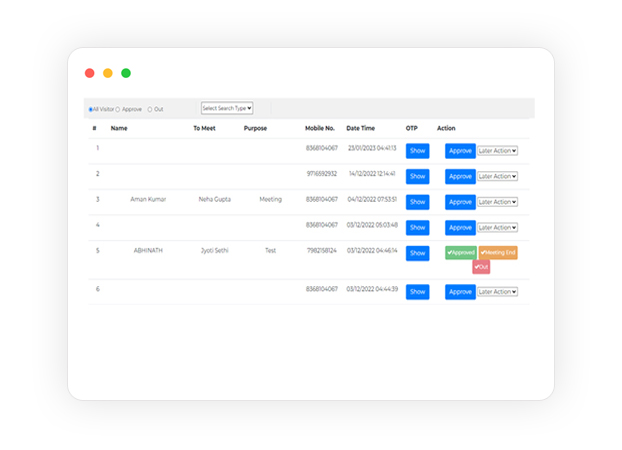Click the Neha Gupta cell
This screenshot has height=450, width=622.
[x=215, y=199]
